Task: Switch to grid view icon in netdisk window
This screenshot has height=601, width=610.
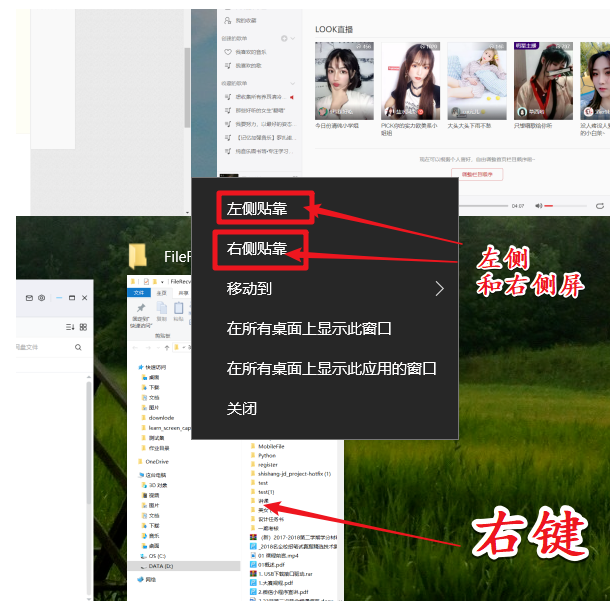Action: [x=83, y=327]
